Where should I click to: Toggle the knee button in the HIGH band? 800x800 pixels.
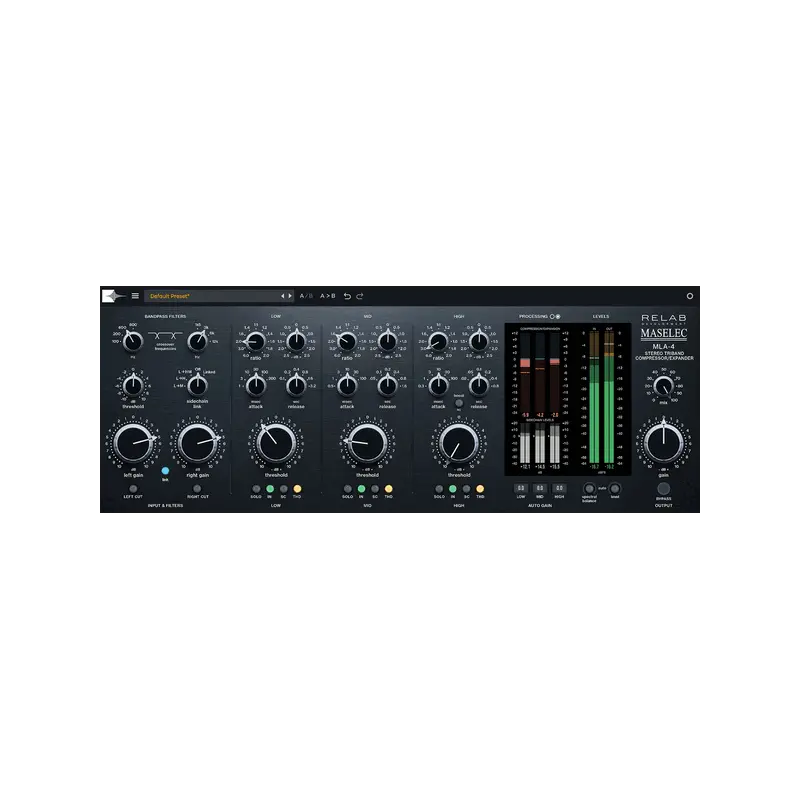click(x=459, y=403)
